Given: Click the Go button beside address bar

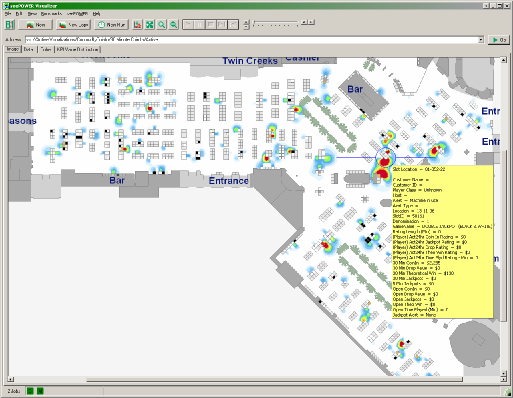Looking at the screenshot, I should [x=499, y=40].
